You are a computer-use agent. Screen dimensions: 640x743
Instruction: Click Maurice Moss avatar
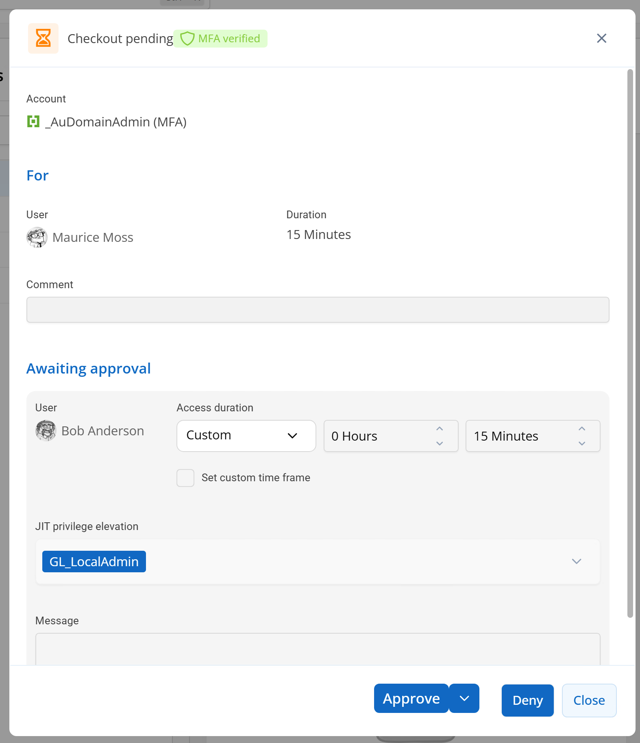[36, 237]
